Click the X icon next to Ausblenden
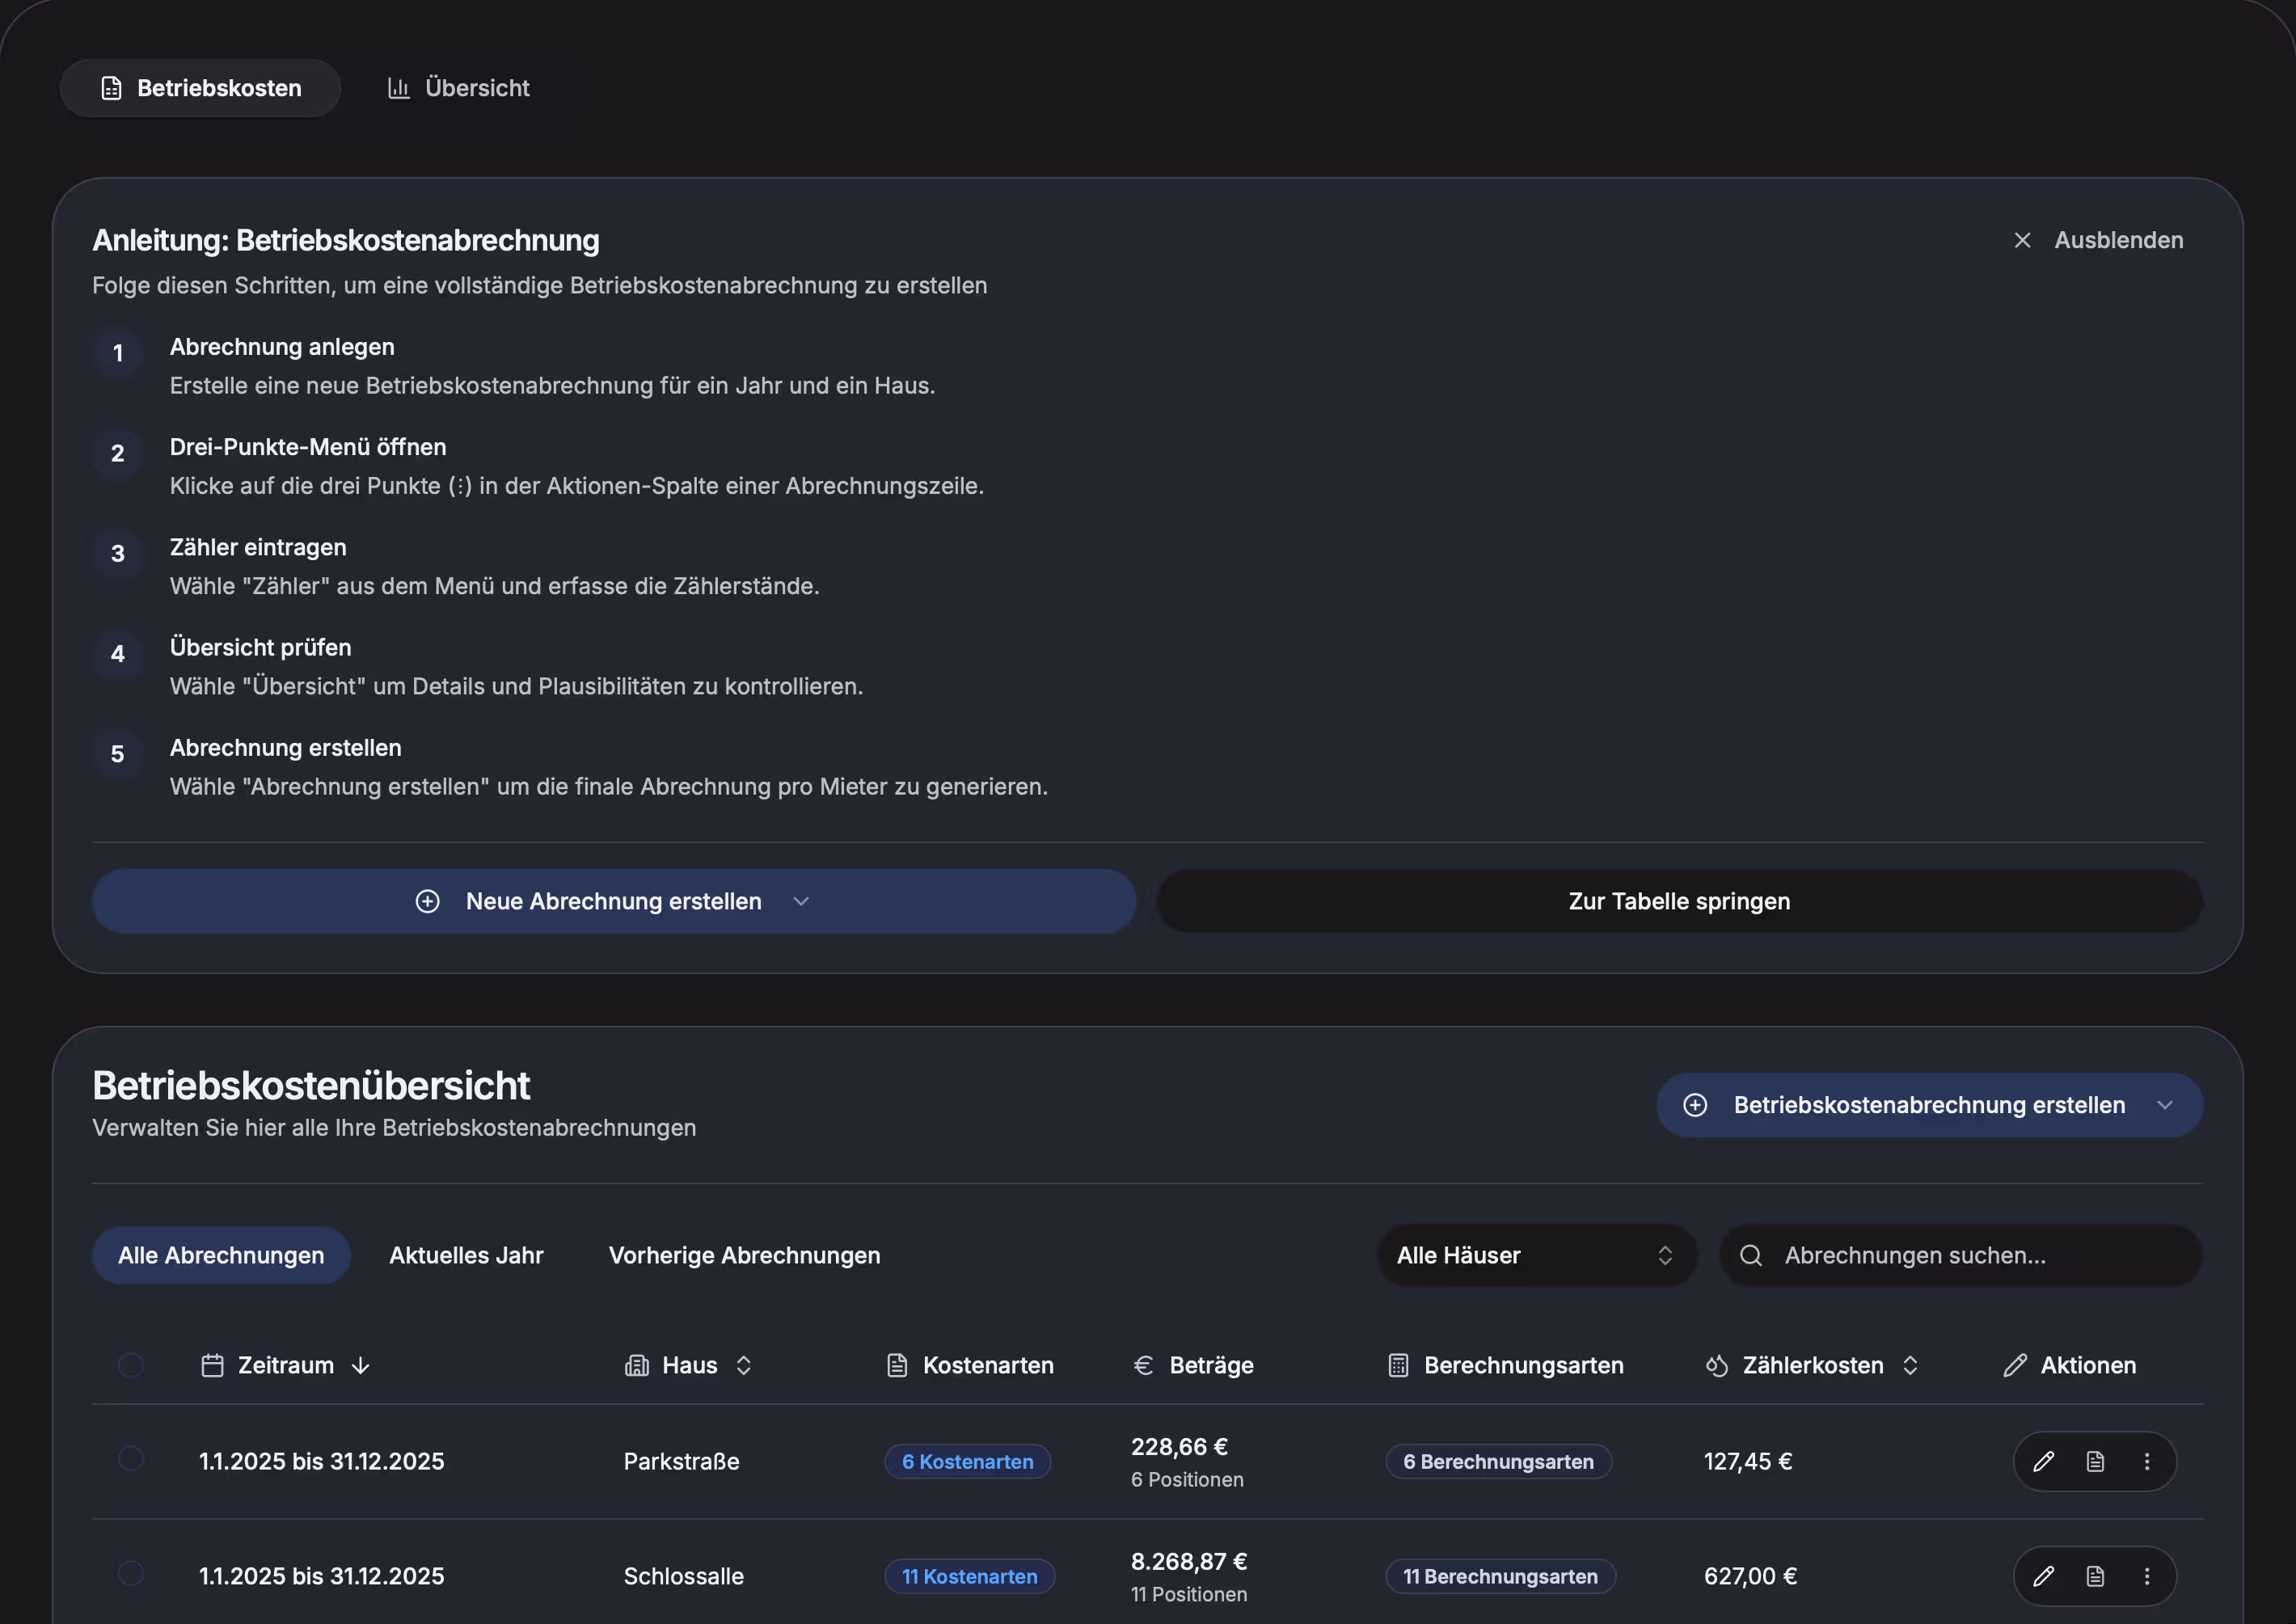The width and height of the screenshot is (2296, 1624). pos(2022,240)
